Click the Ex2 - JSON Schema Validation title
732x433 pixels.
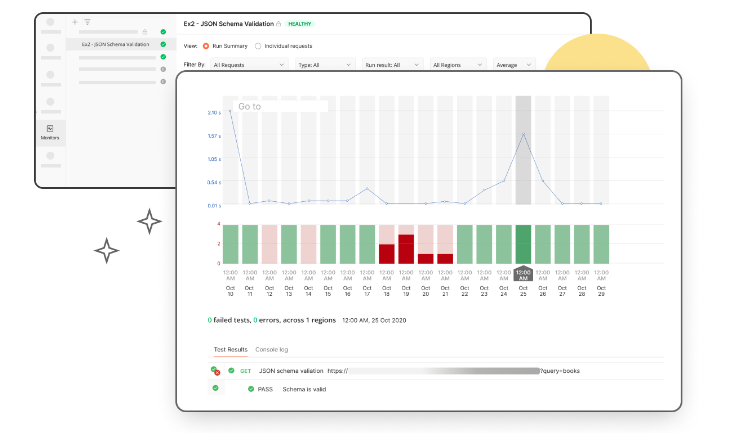228,24
